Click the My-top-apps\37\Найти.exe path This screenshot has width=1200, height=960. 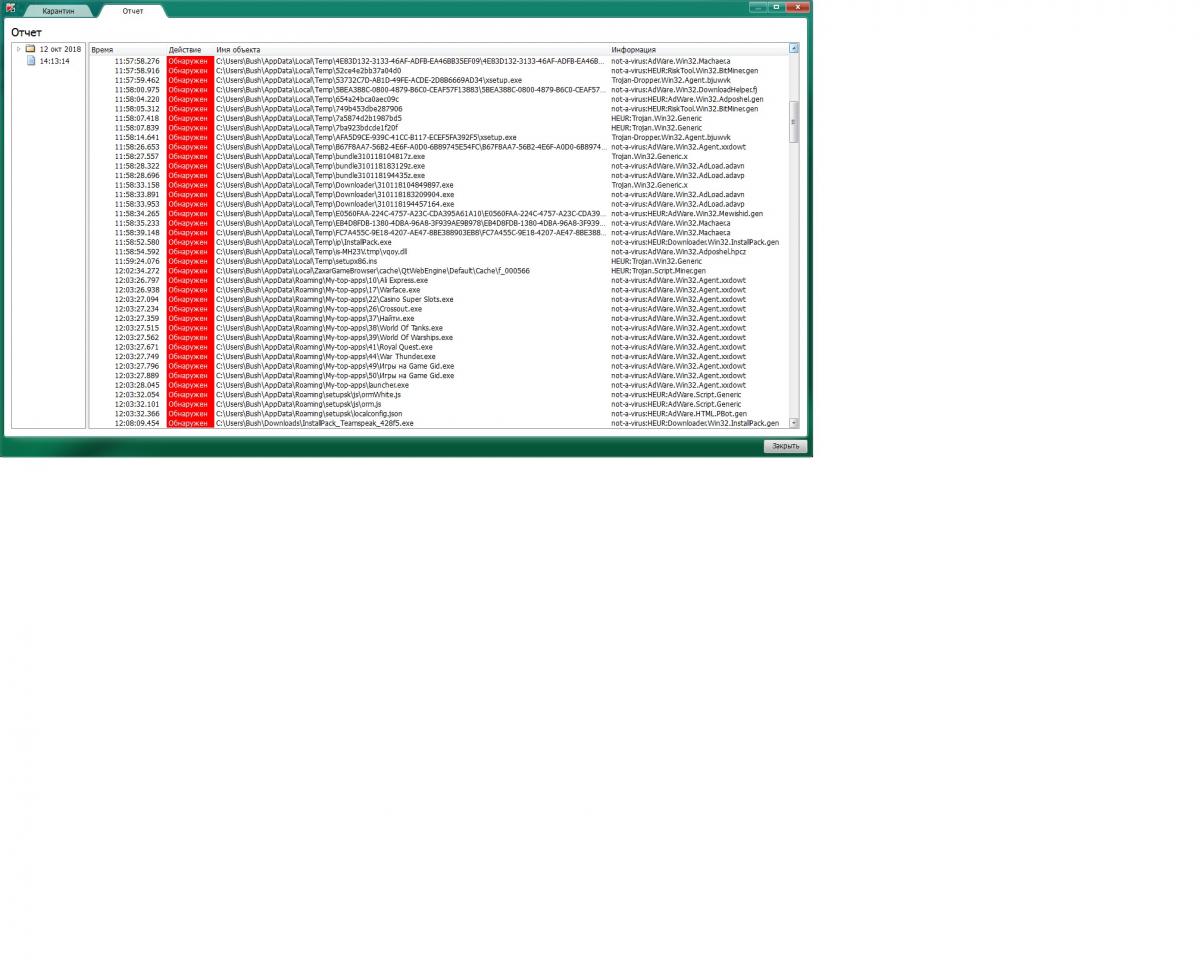coord(315,318)
